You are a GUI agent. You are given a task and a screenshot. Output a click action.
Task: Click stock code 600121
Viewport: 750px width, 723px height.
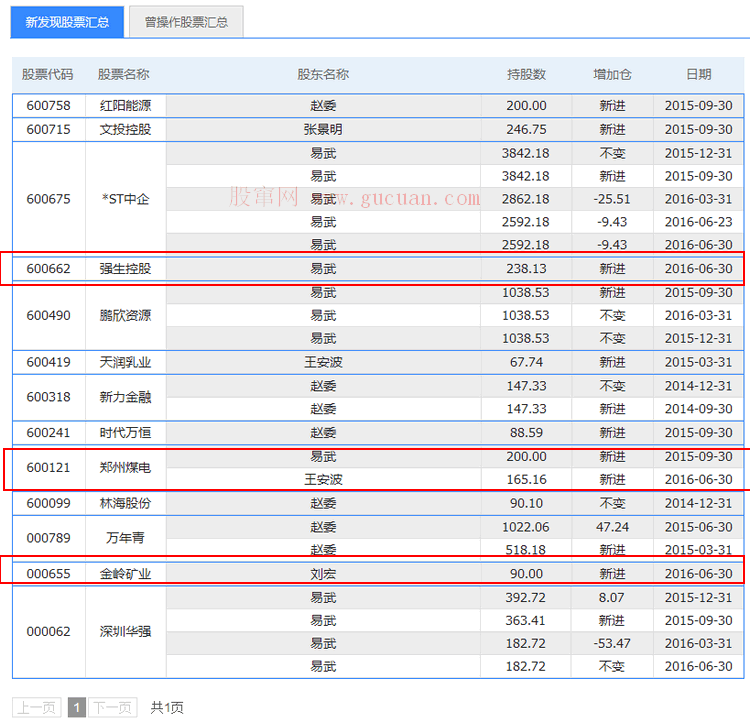[48, 468]
